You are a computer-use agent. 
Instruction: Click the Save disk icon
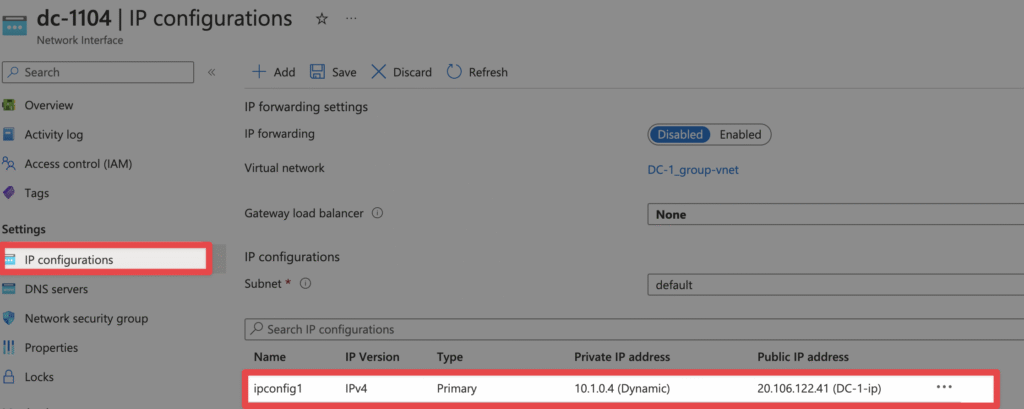click(317, 72)
